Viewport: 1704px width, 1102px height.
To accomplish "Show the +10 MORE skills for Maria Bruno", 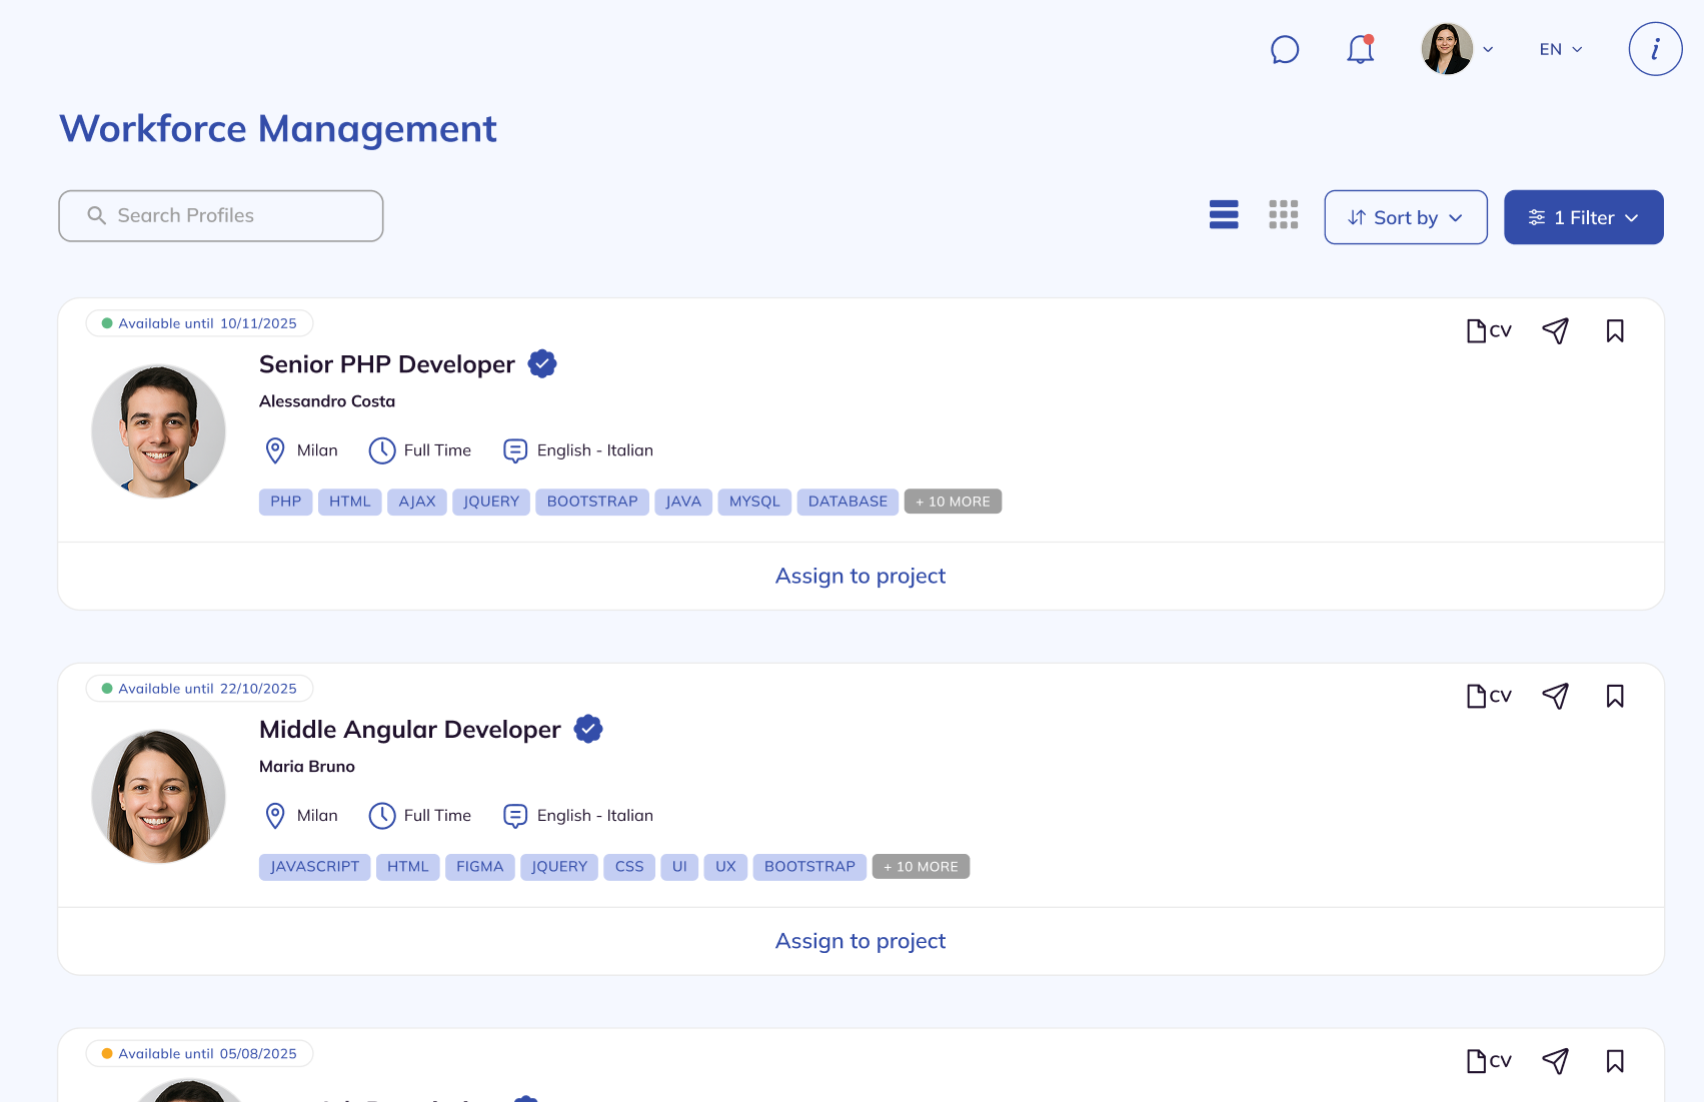I will 920,866.
